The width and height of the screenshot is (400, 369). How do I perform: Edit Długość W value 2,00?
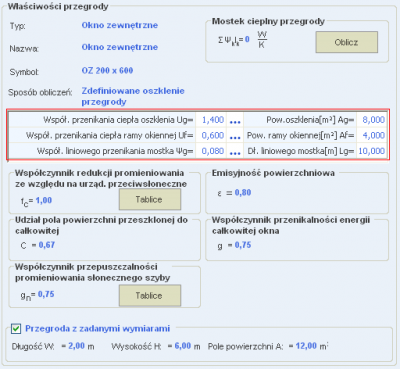[x=77, y=346]
